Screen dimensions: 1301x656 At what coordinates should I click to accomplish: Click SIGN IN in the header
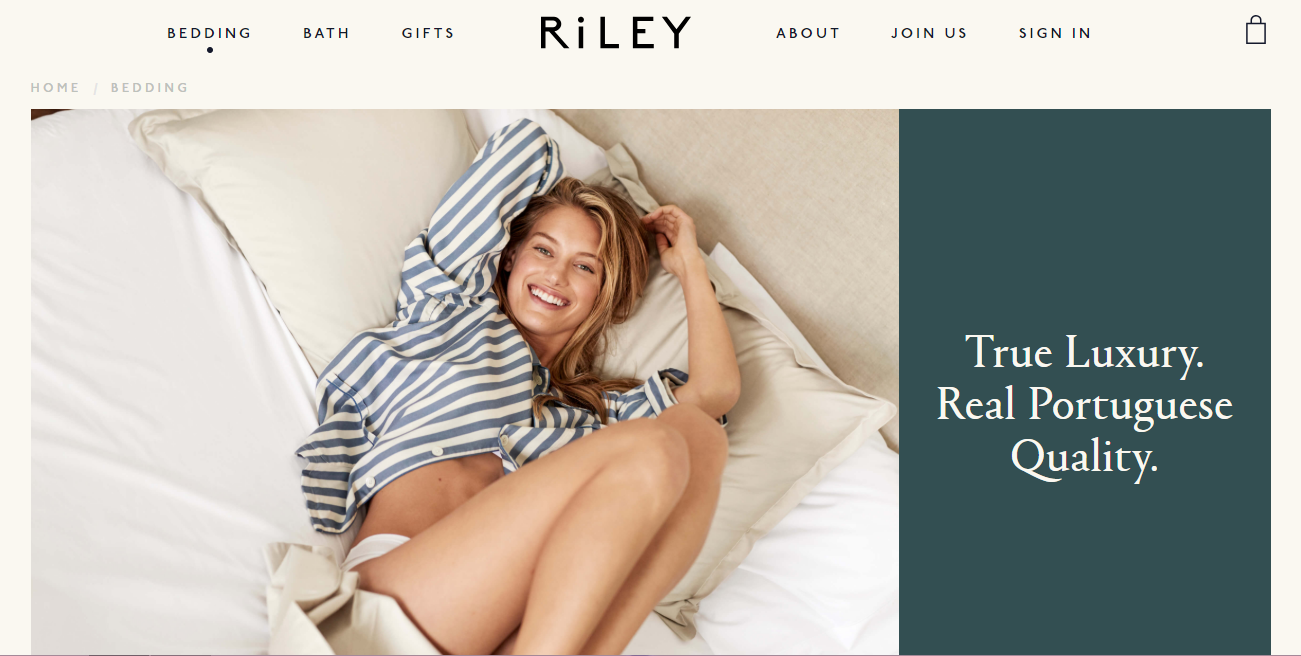pyautogui.click(x=1055, y=33)
